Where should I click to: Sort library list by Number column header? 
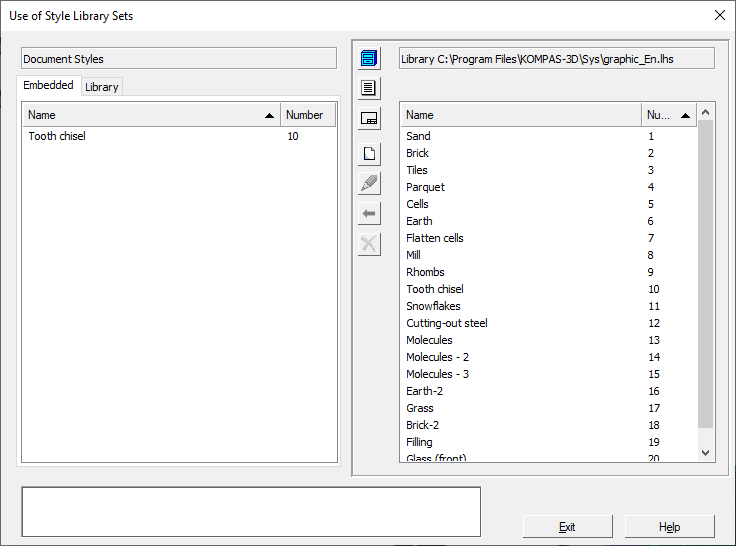pyautogui.click(x=669, y=115)
